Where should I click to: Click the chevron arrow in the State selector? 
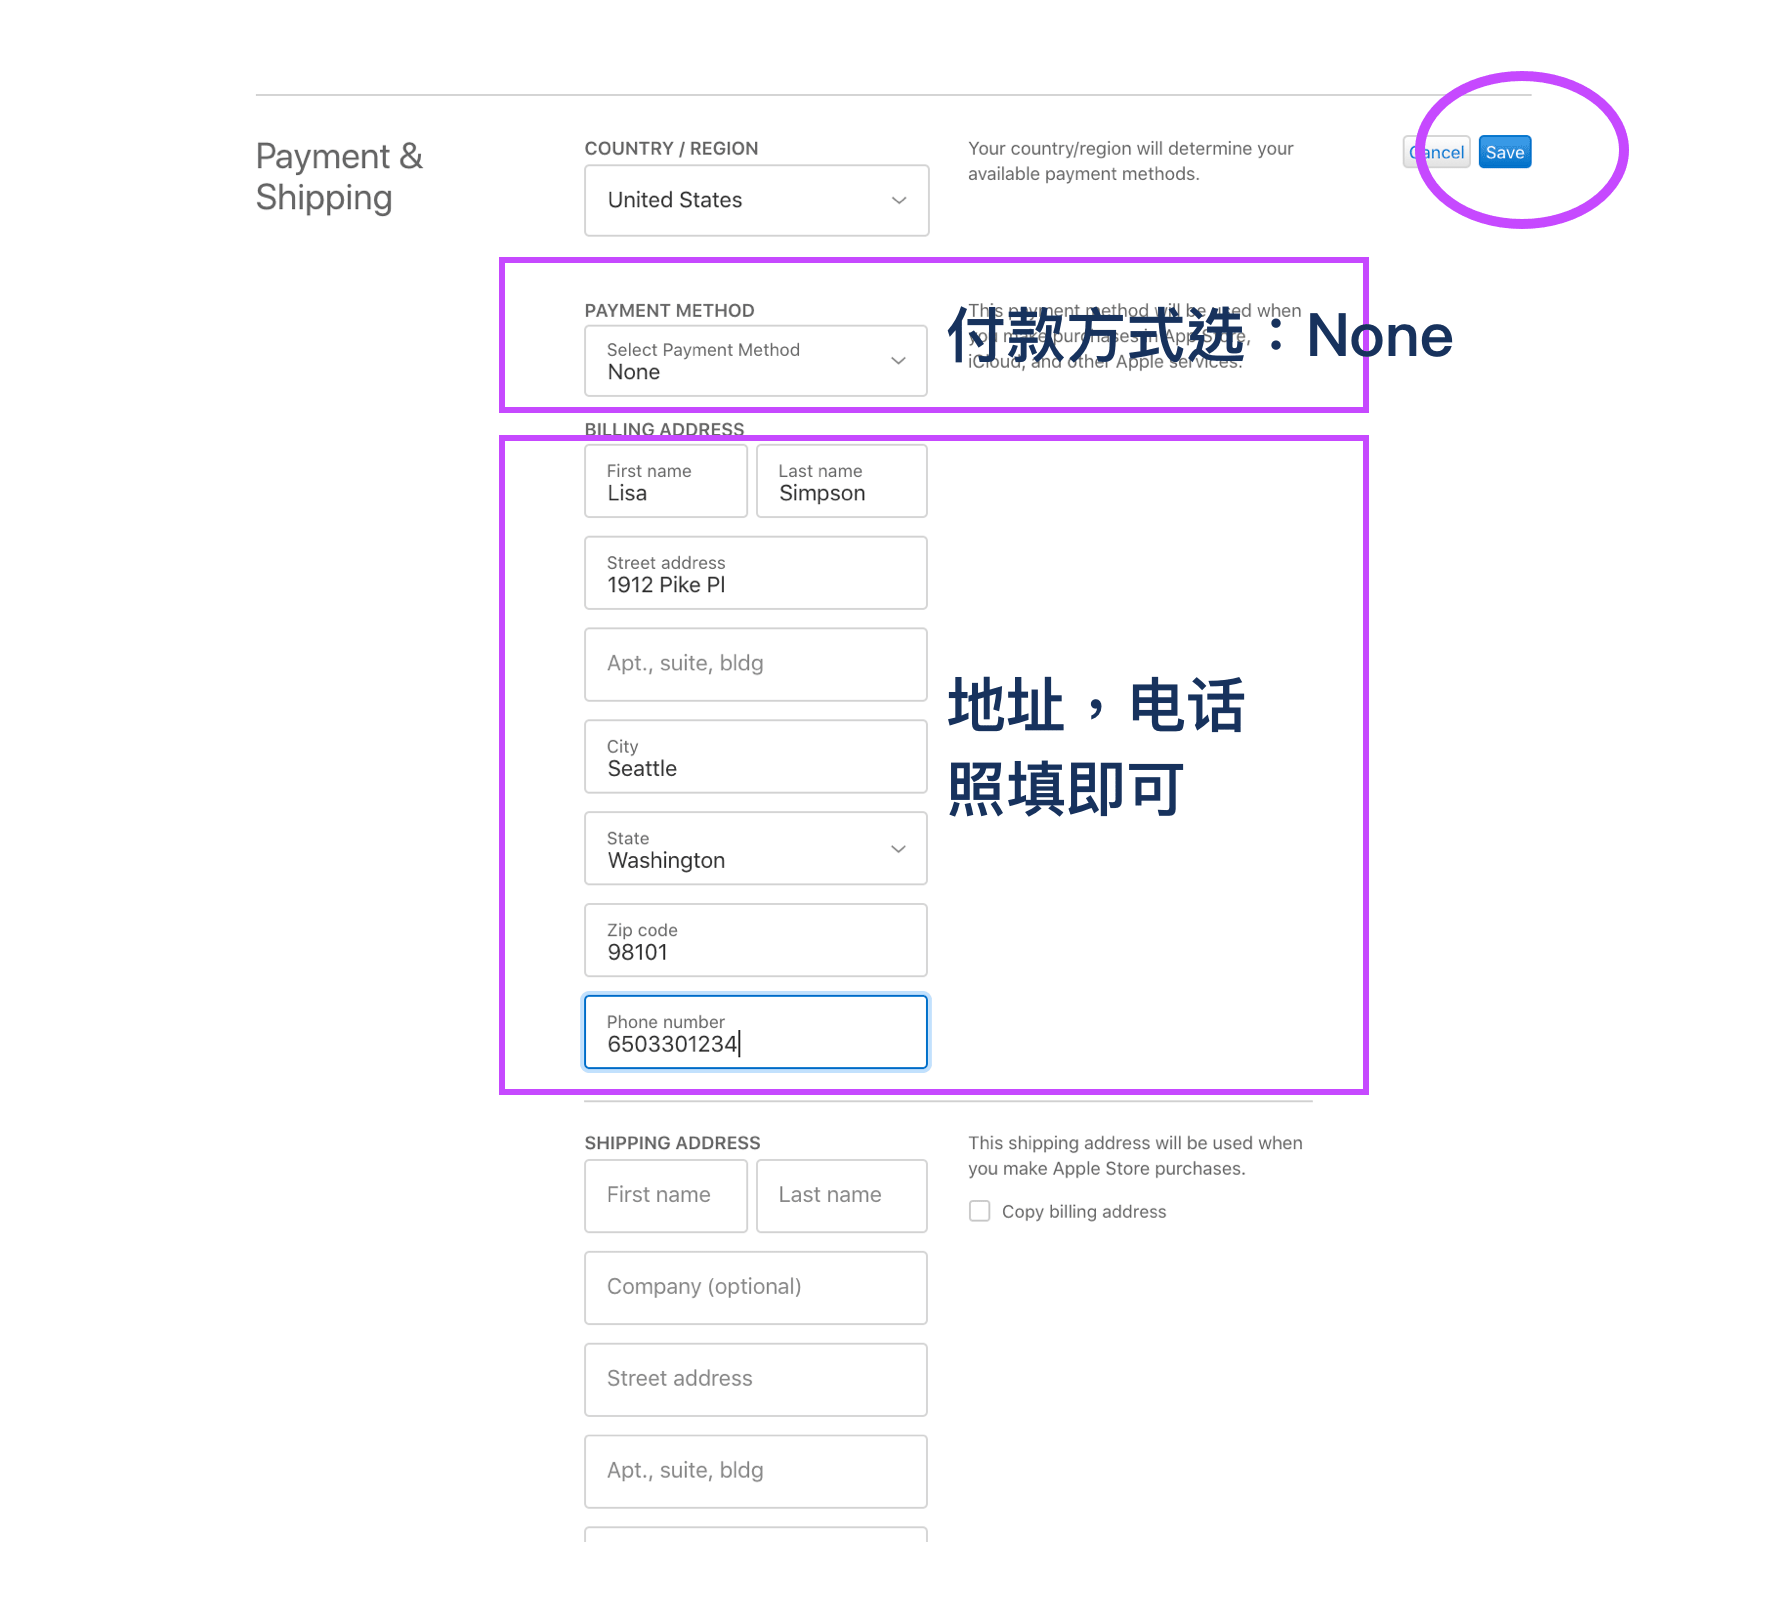(898, 849)
